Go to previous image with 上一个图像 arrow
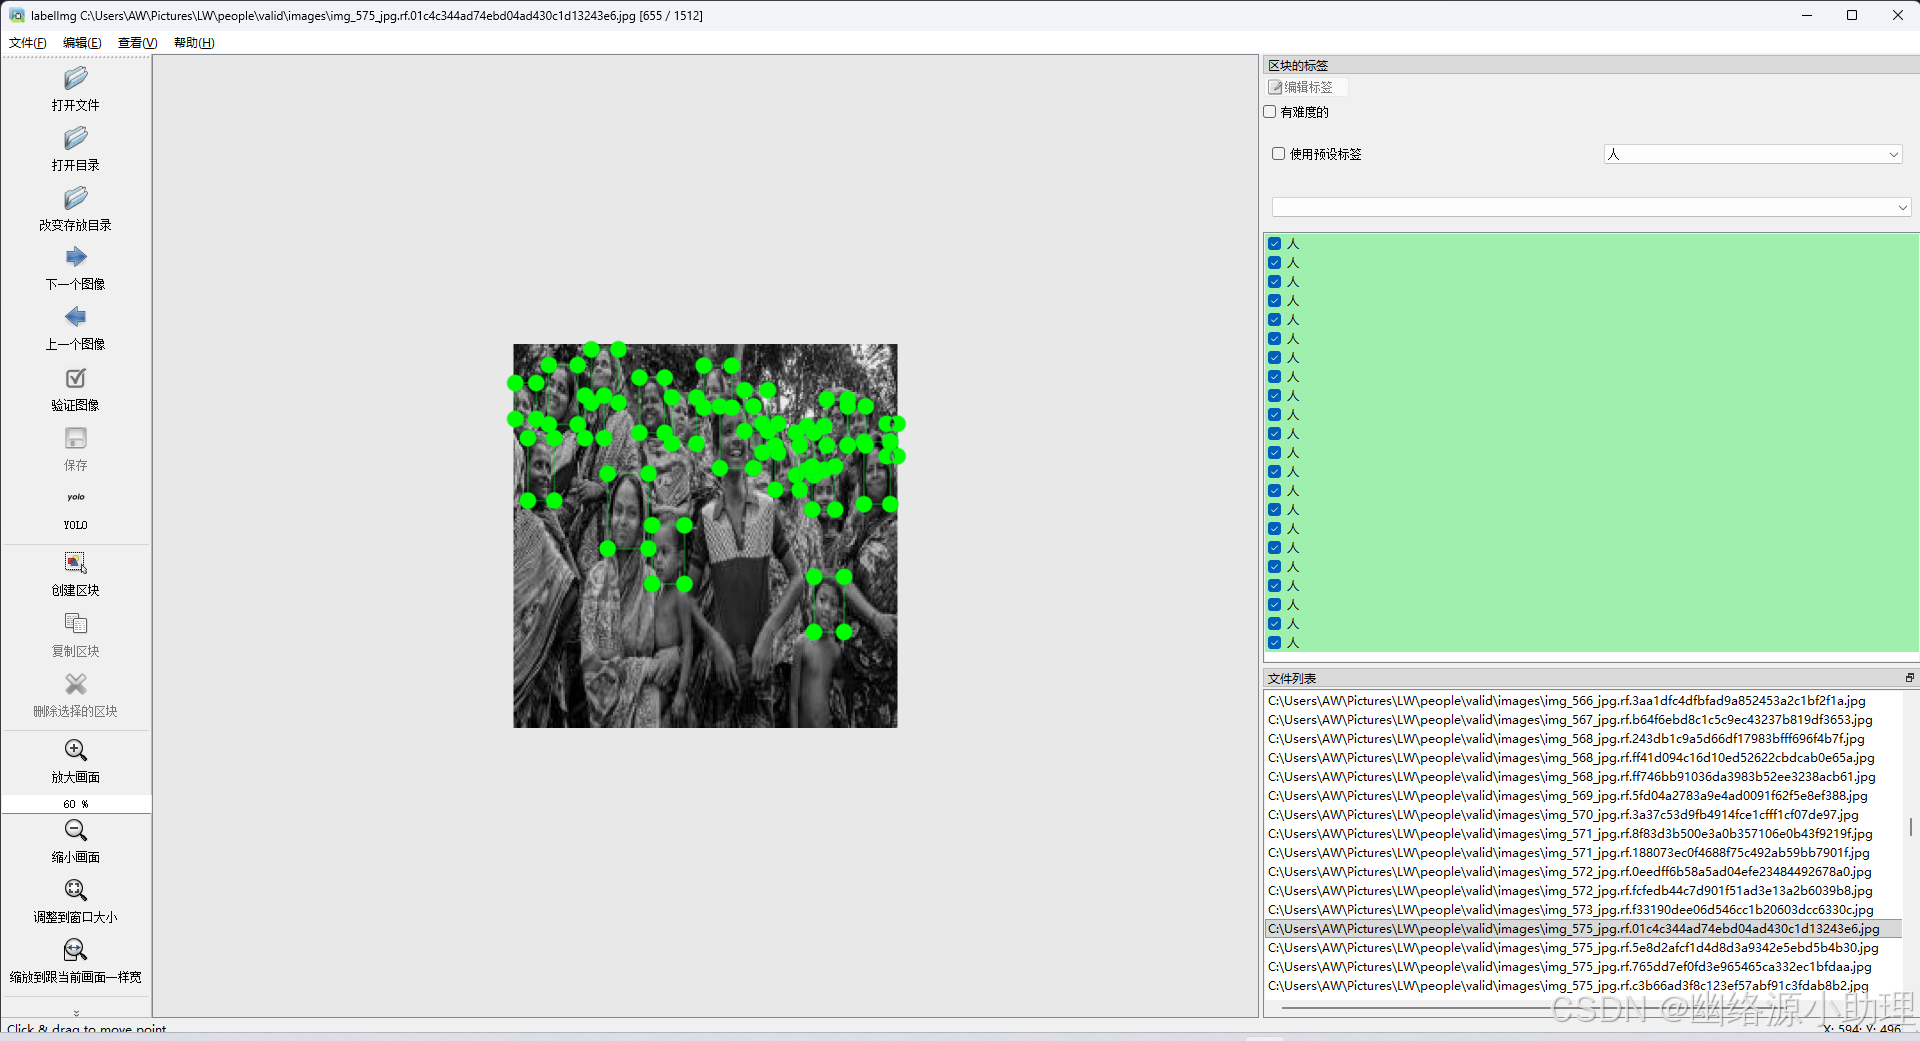Image resolution: width=1920 pixels, height=1041 pixels. (76, 317)
